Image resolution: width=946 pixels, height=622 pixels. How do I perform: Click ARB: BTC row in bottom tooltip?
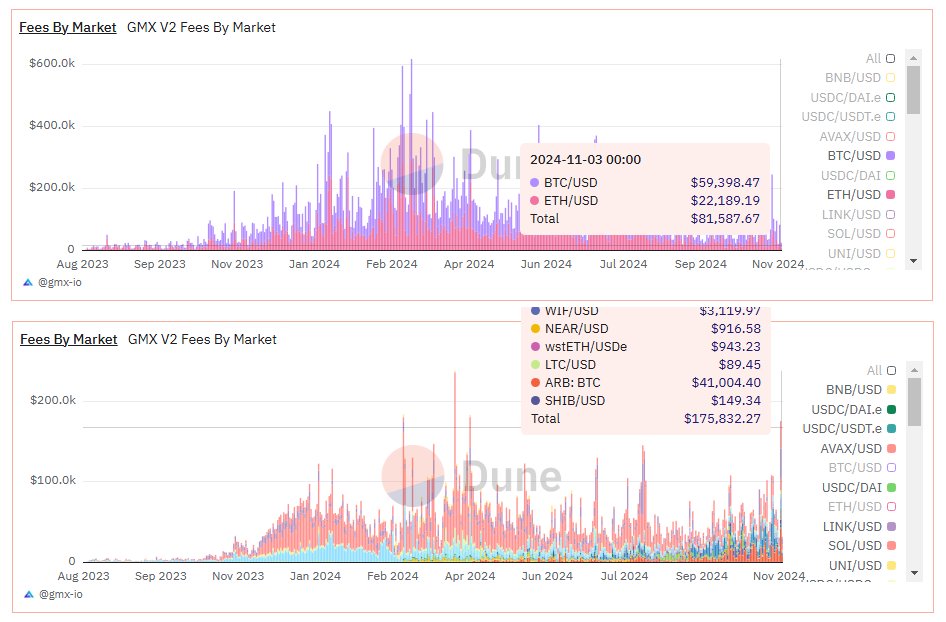pos(646,382)
